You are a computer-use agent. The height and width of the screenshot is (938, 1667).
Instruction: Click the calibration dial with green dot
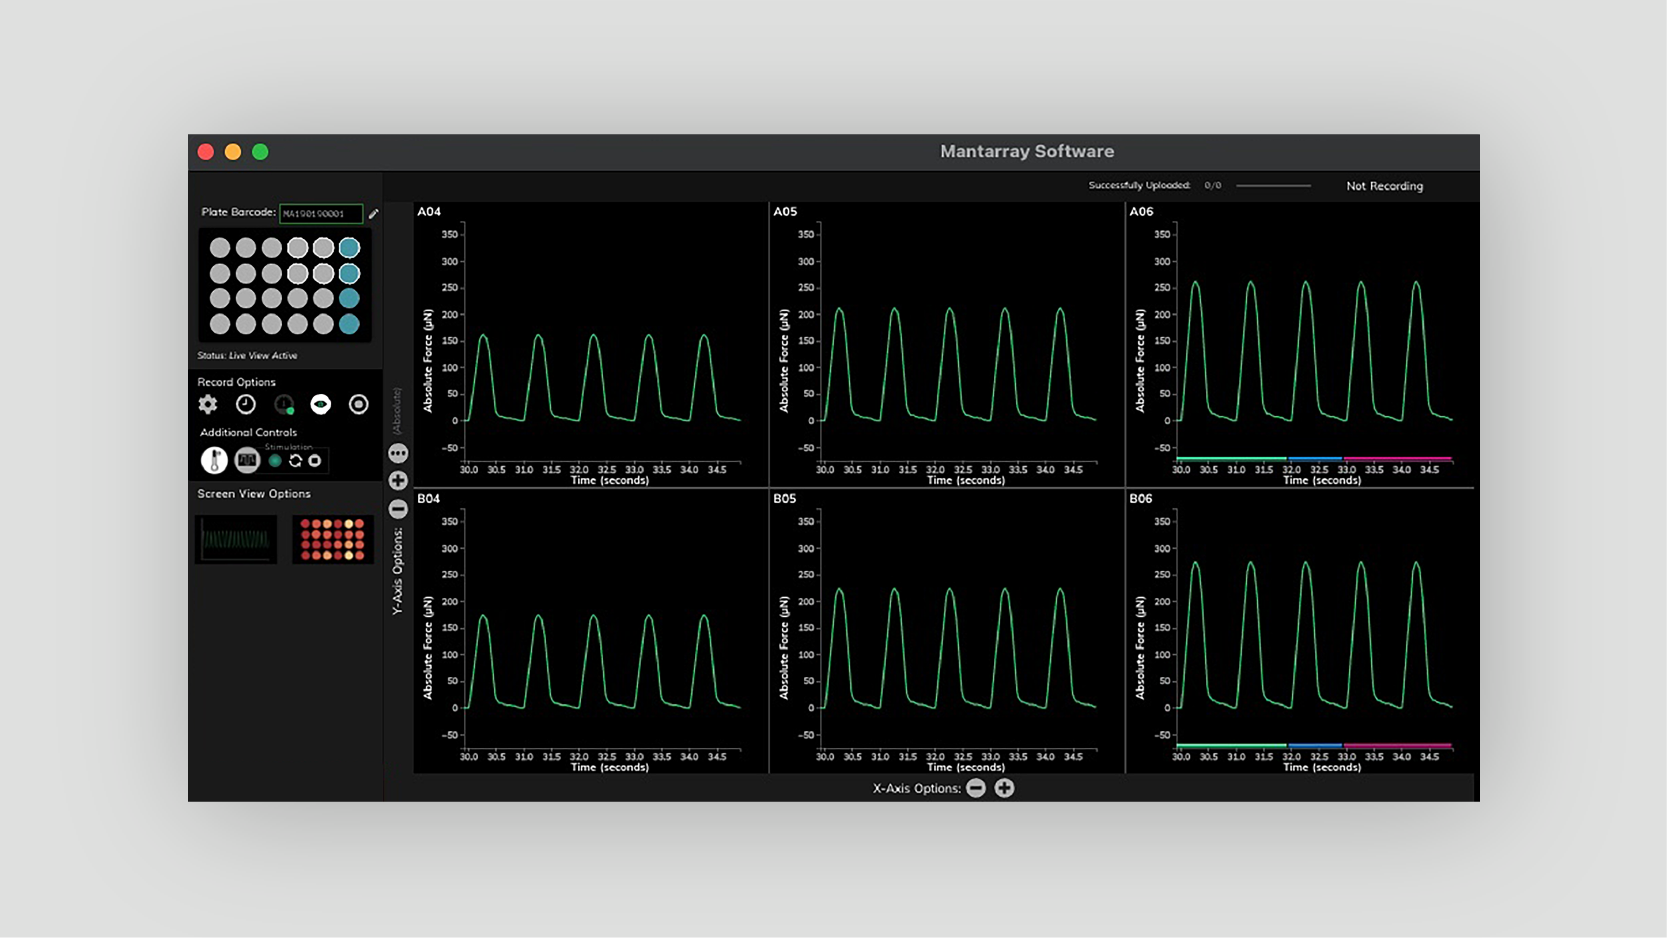284,404
